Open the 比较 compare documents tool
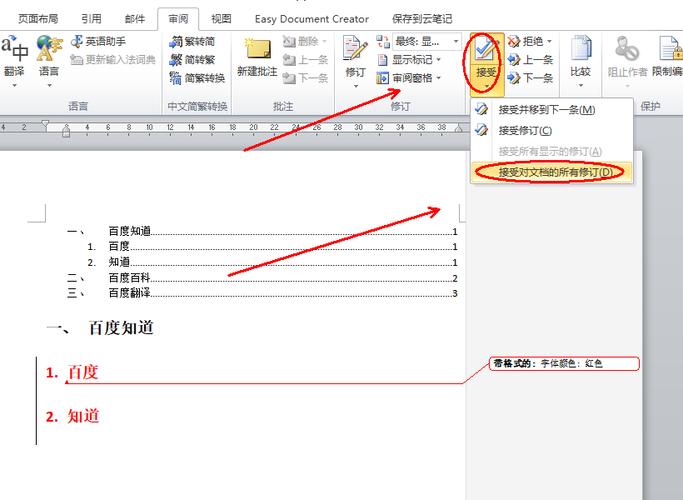683x500 pixels. tap(580, 56)
